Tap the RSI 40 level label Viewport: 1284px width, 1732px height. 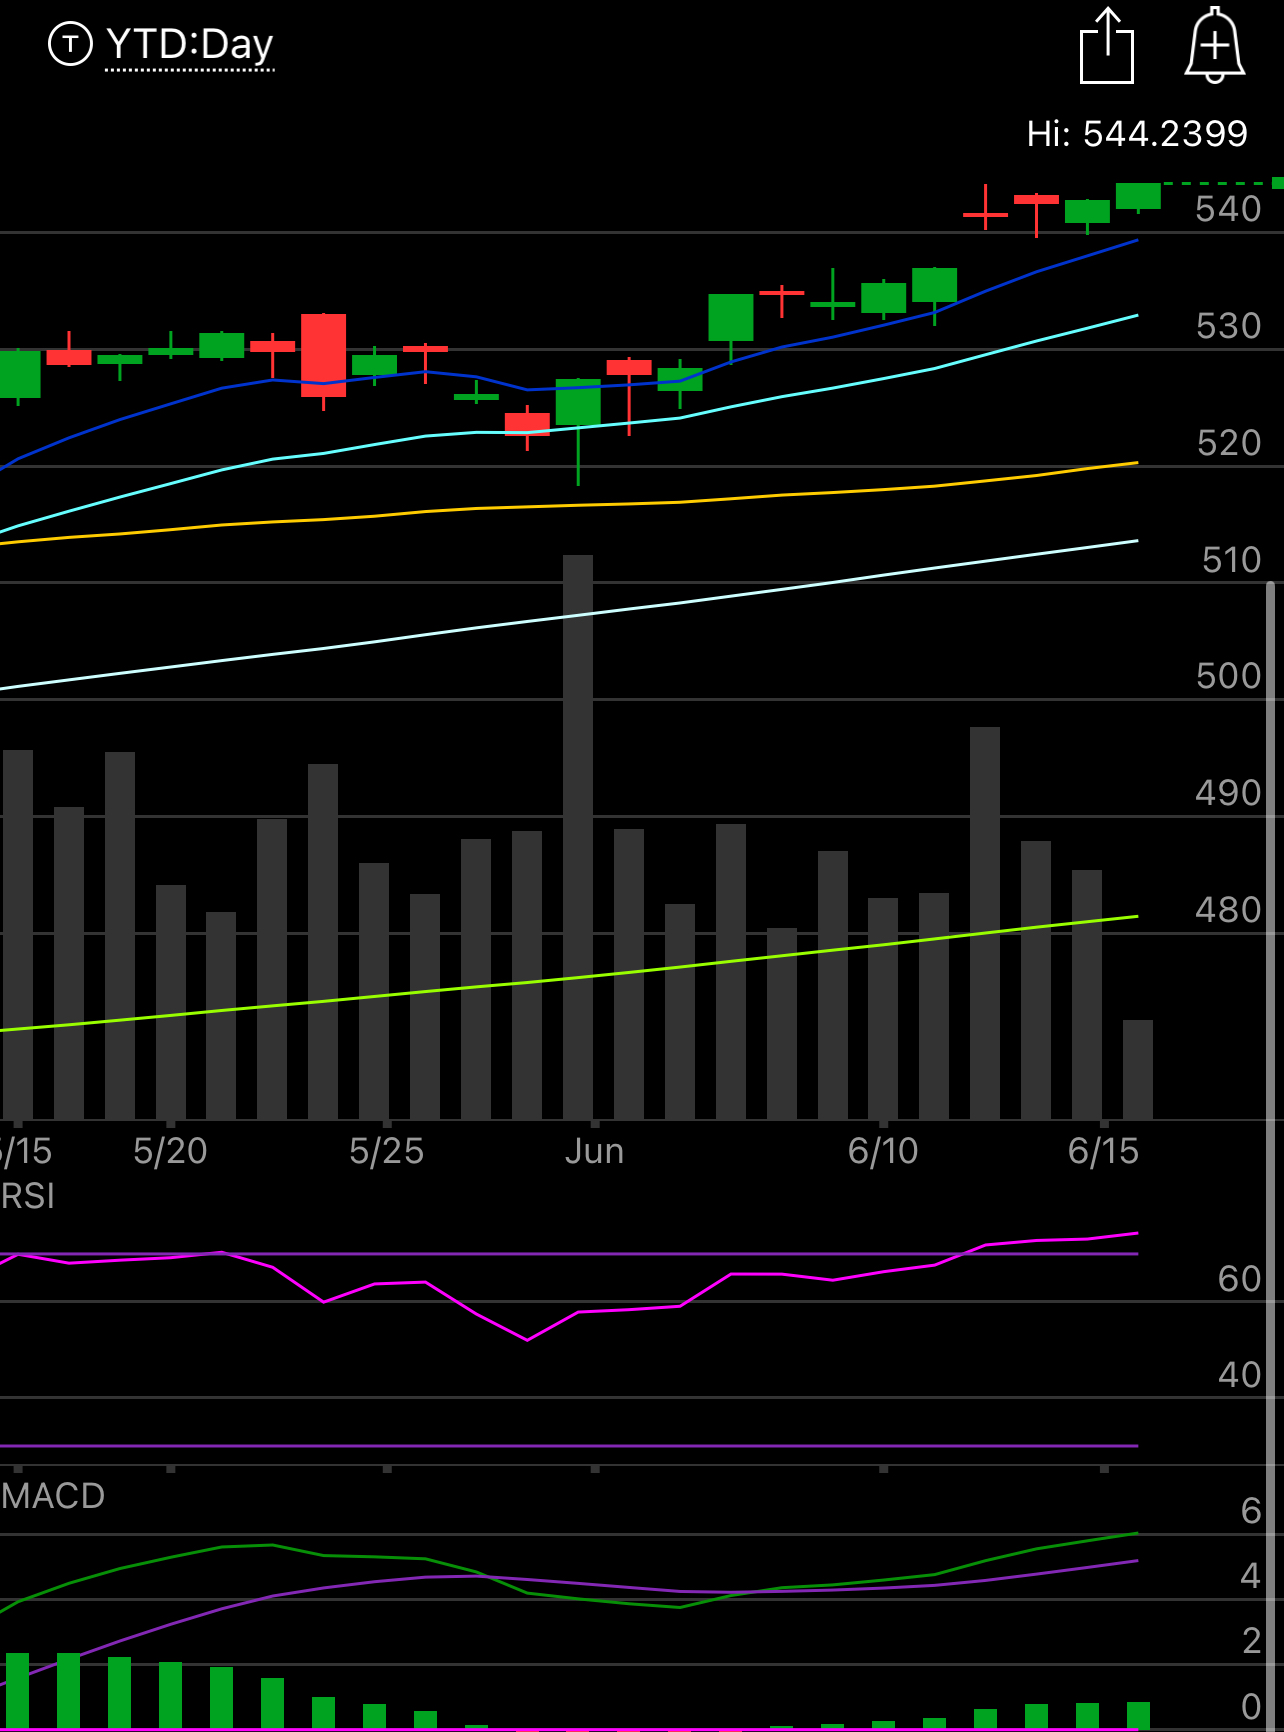point(1240,1375)
